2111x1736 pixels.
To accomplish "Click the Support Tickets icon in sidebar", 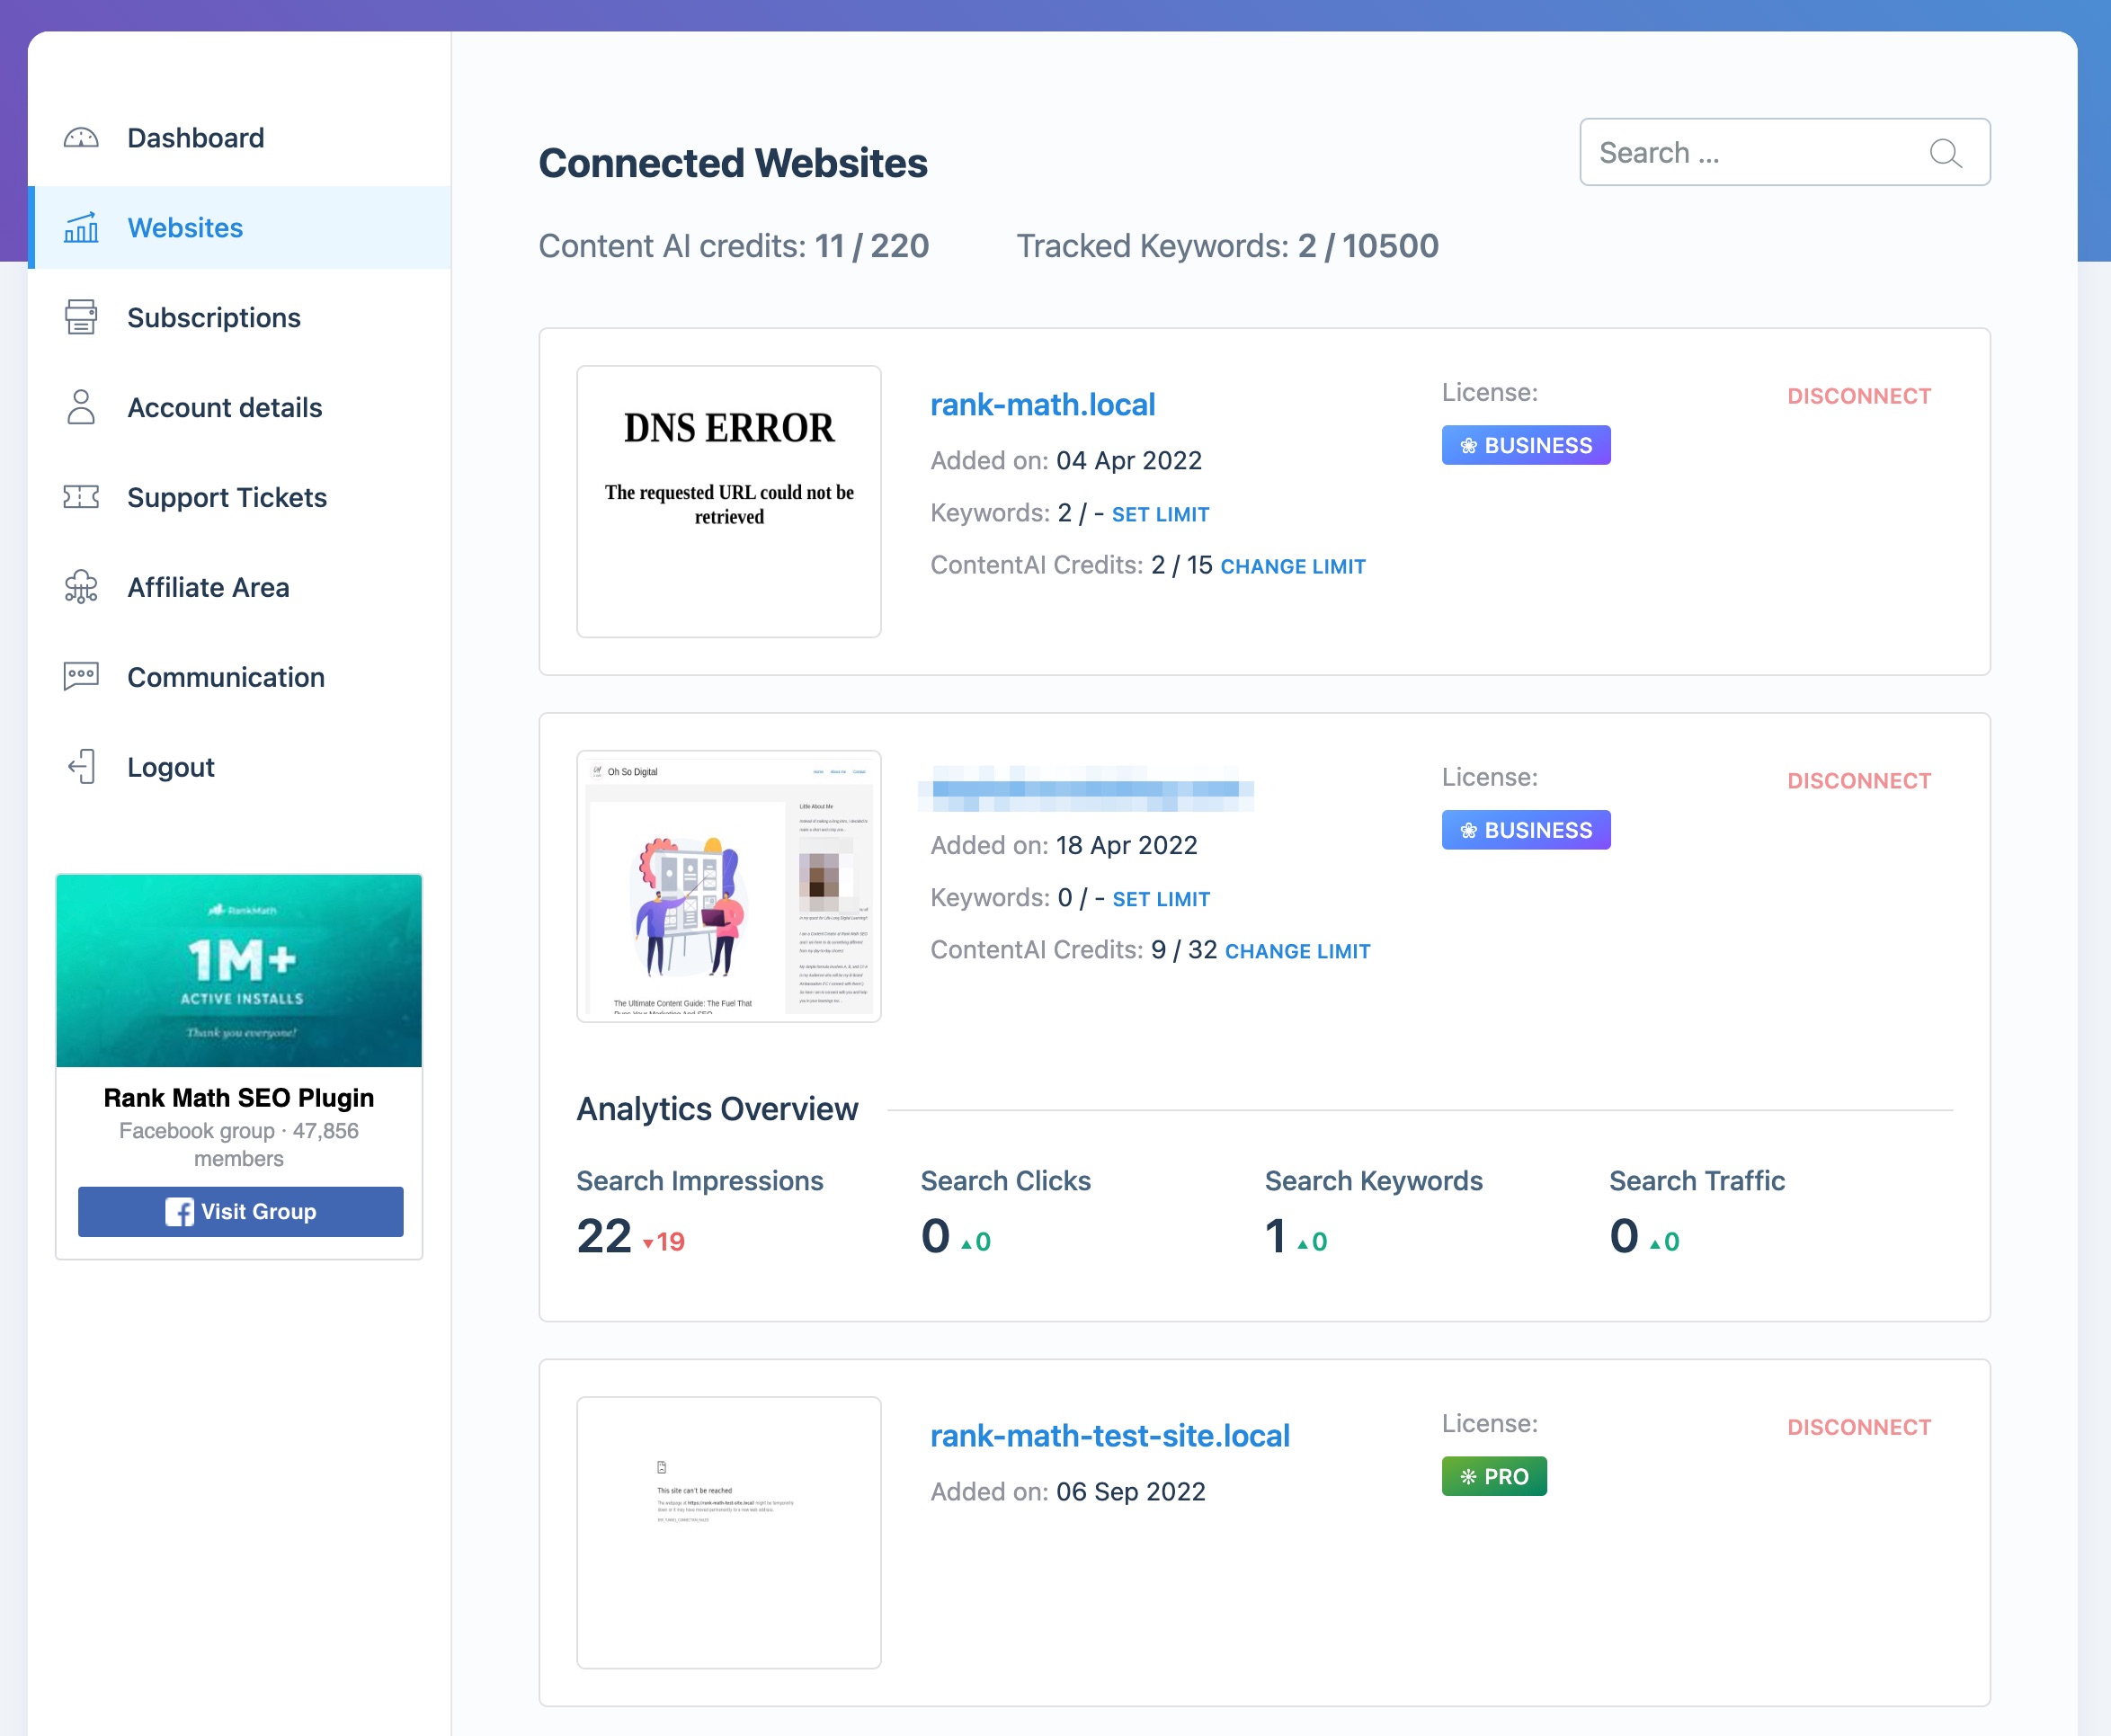I will [x=81, y=496].
